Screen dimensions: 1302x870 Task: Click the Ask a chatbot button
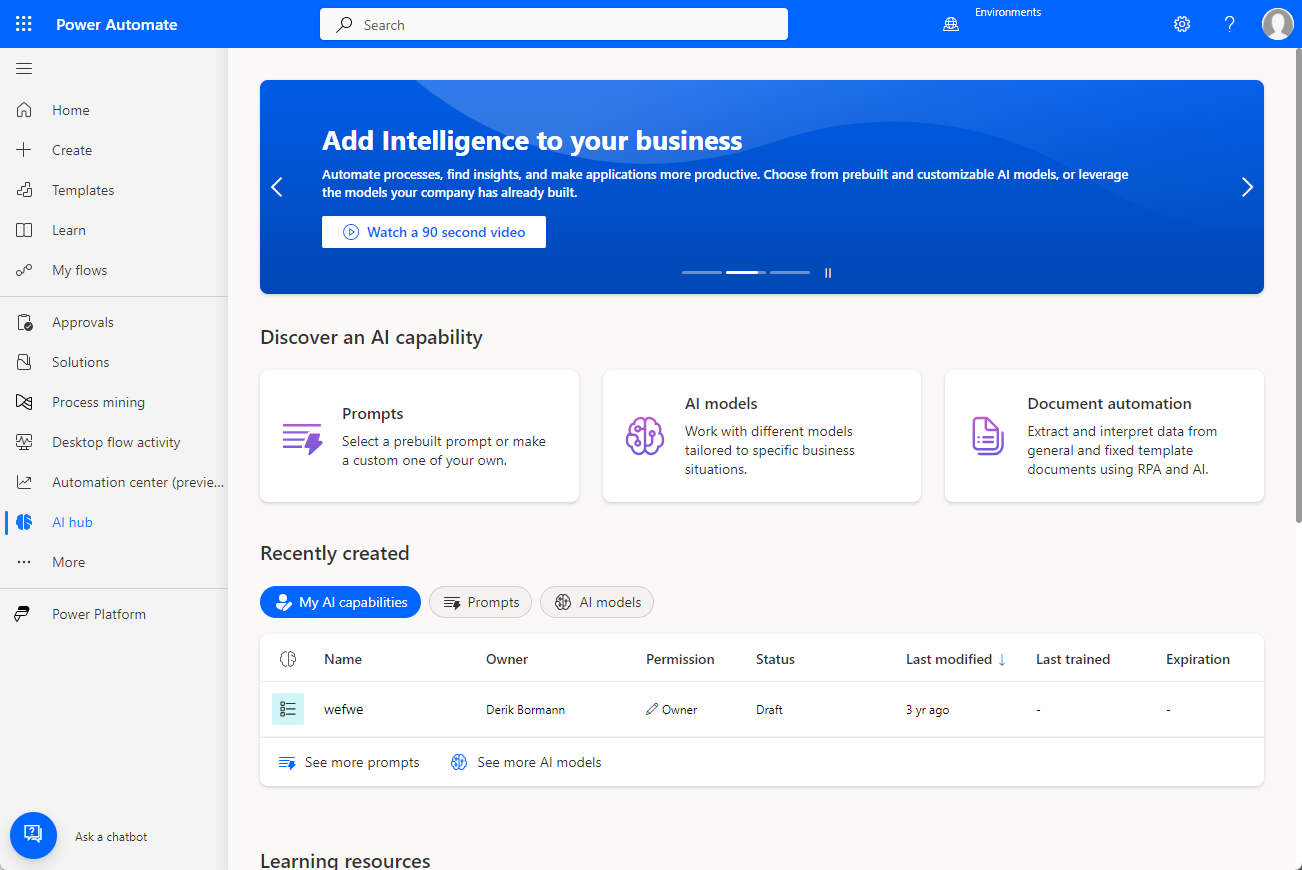click(33, 835)
